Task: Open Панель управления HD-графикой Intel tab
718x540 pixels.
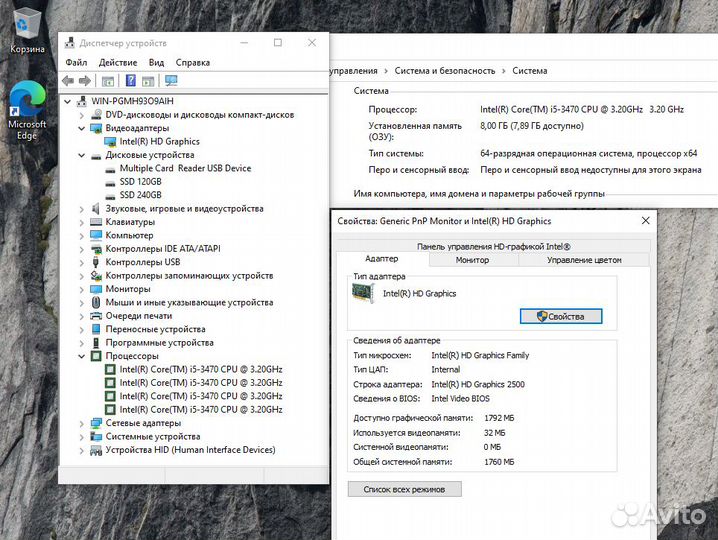Action: 494,246
